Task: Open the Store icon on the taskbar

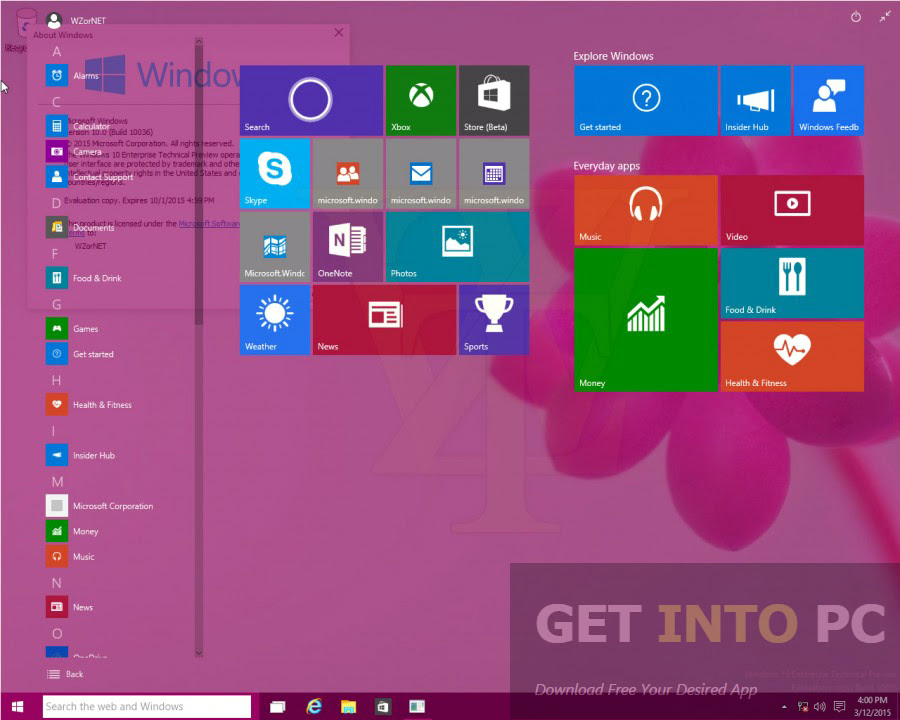Action: click(x=382, y=706)
